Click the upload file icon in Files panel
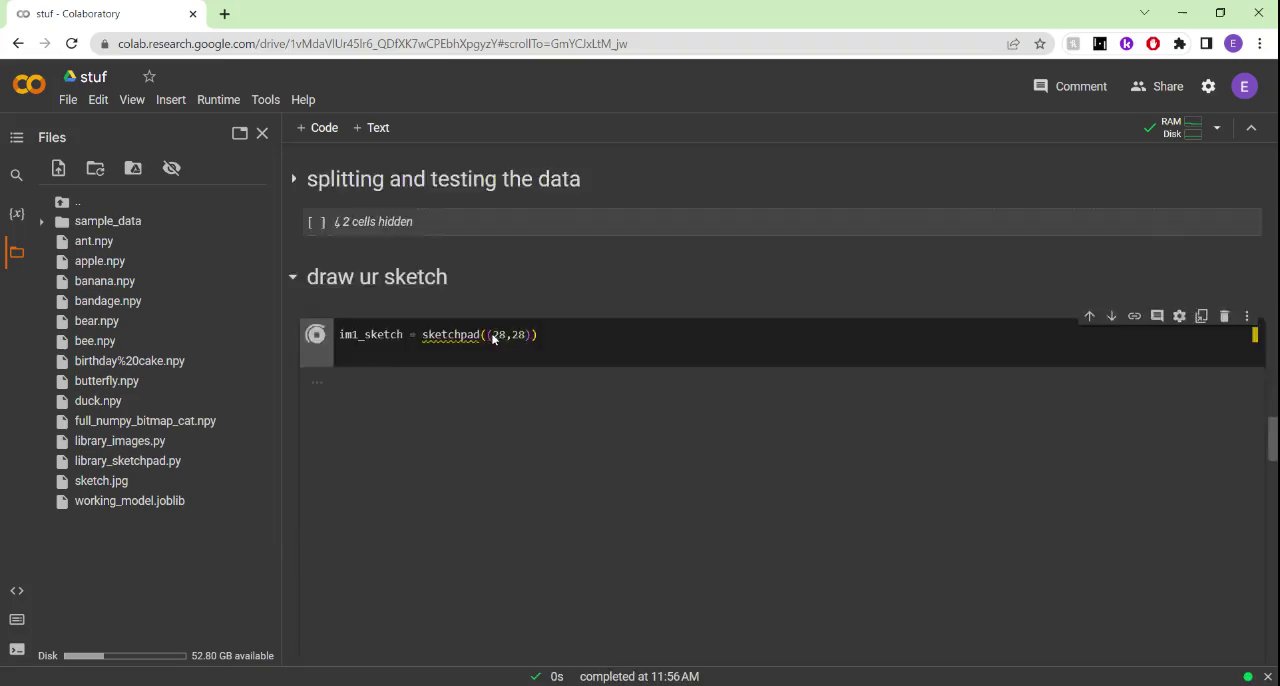 [58, 168]
